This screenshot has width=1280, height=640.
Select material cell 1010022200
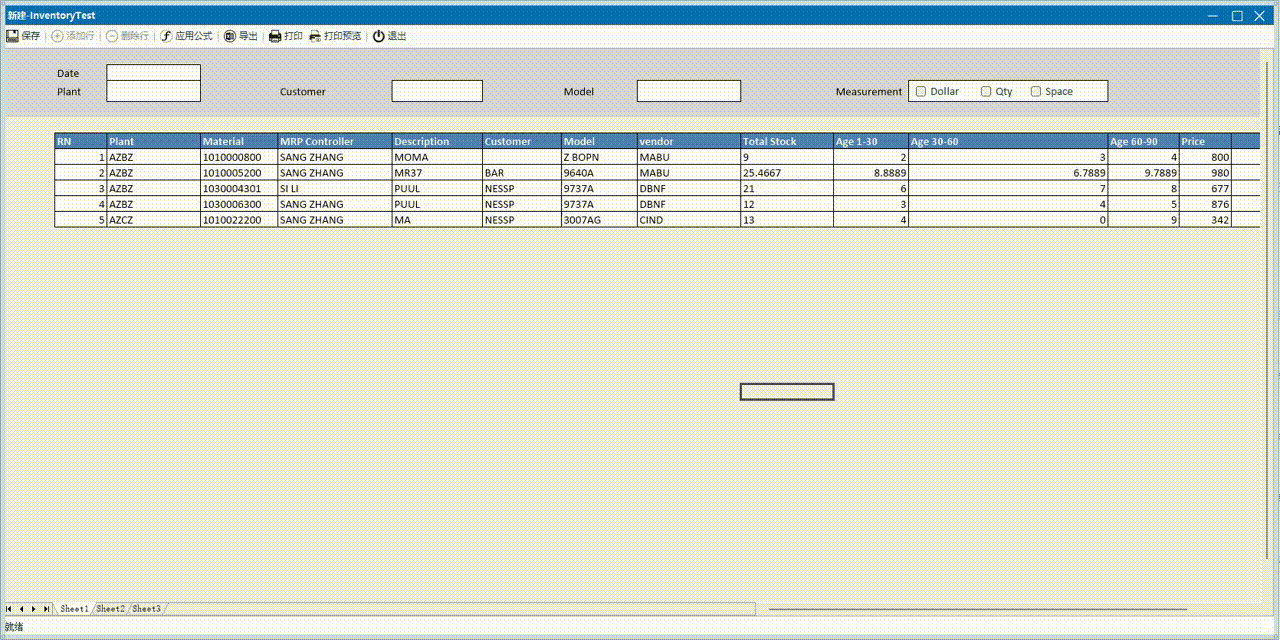pyautogui.click(x=239, y=220)
